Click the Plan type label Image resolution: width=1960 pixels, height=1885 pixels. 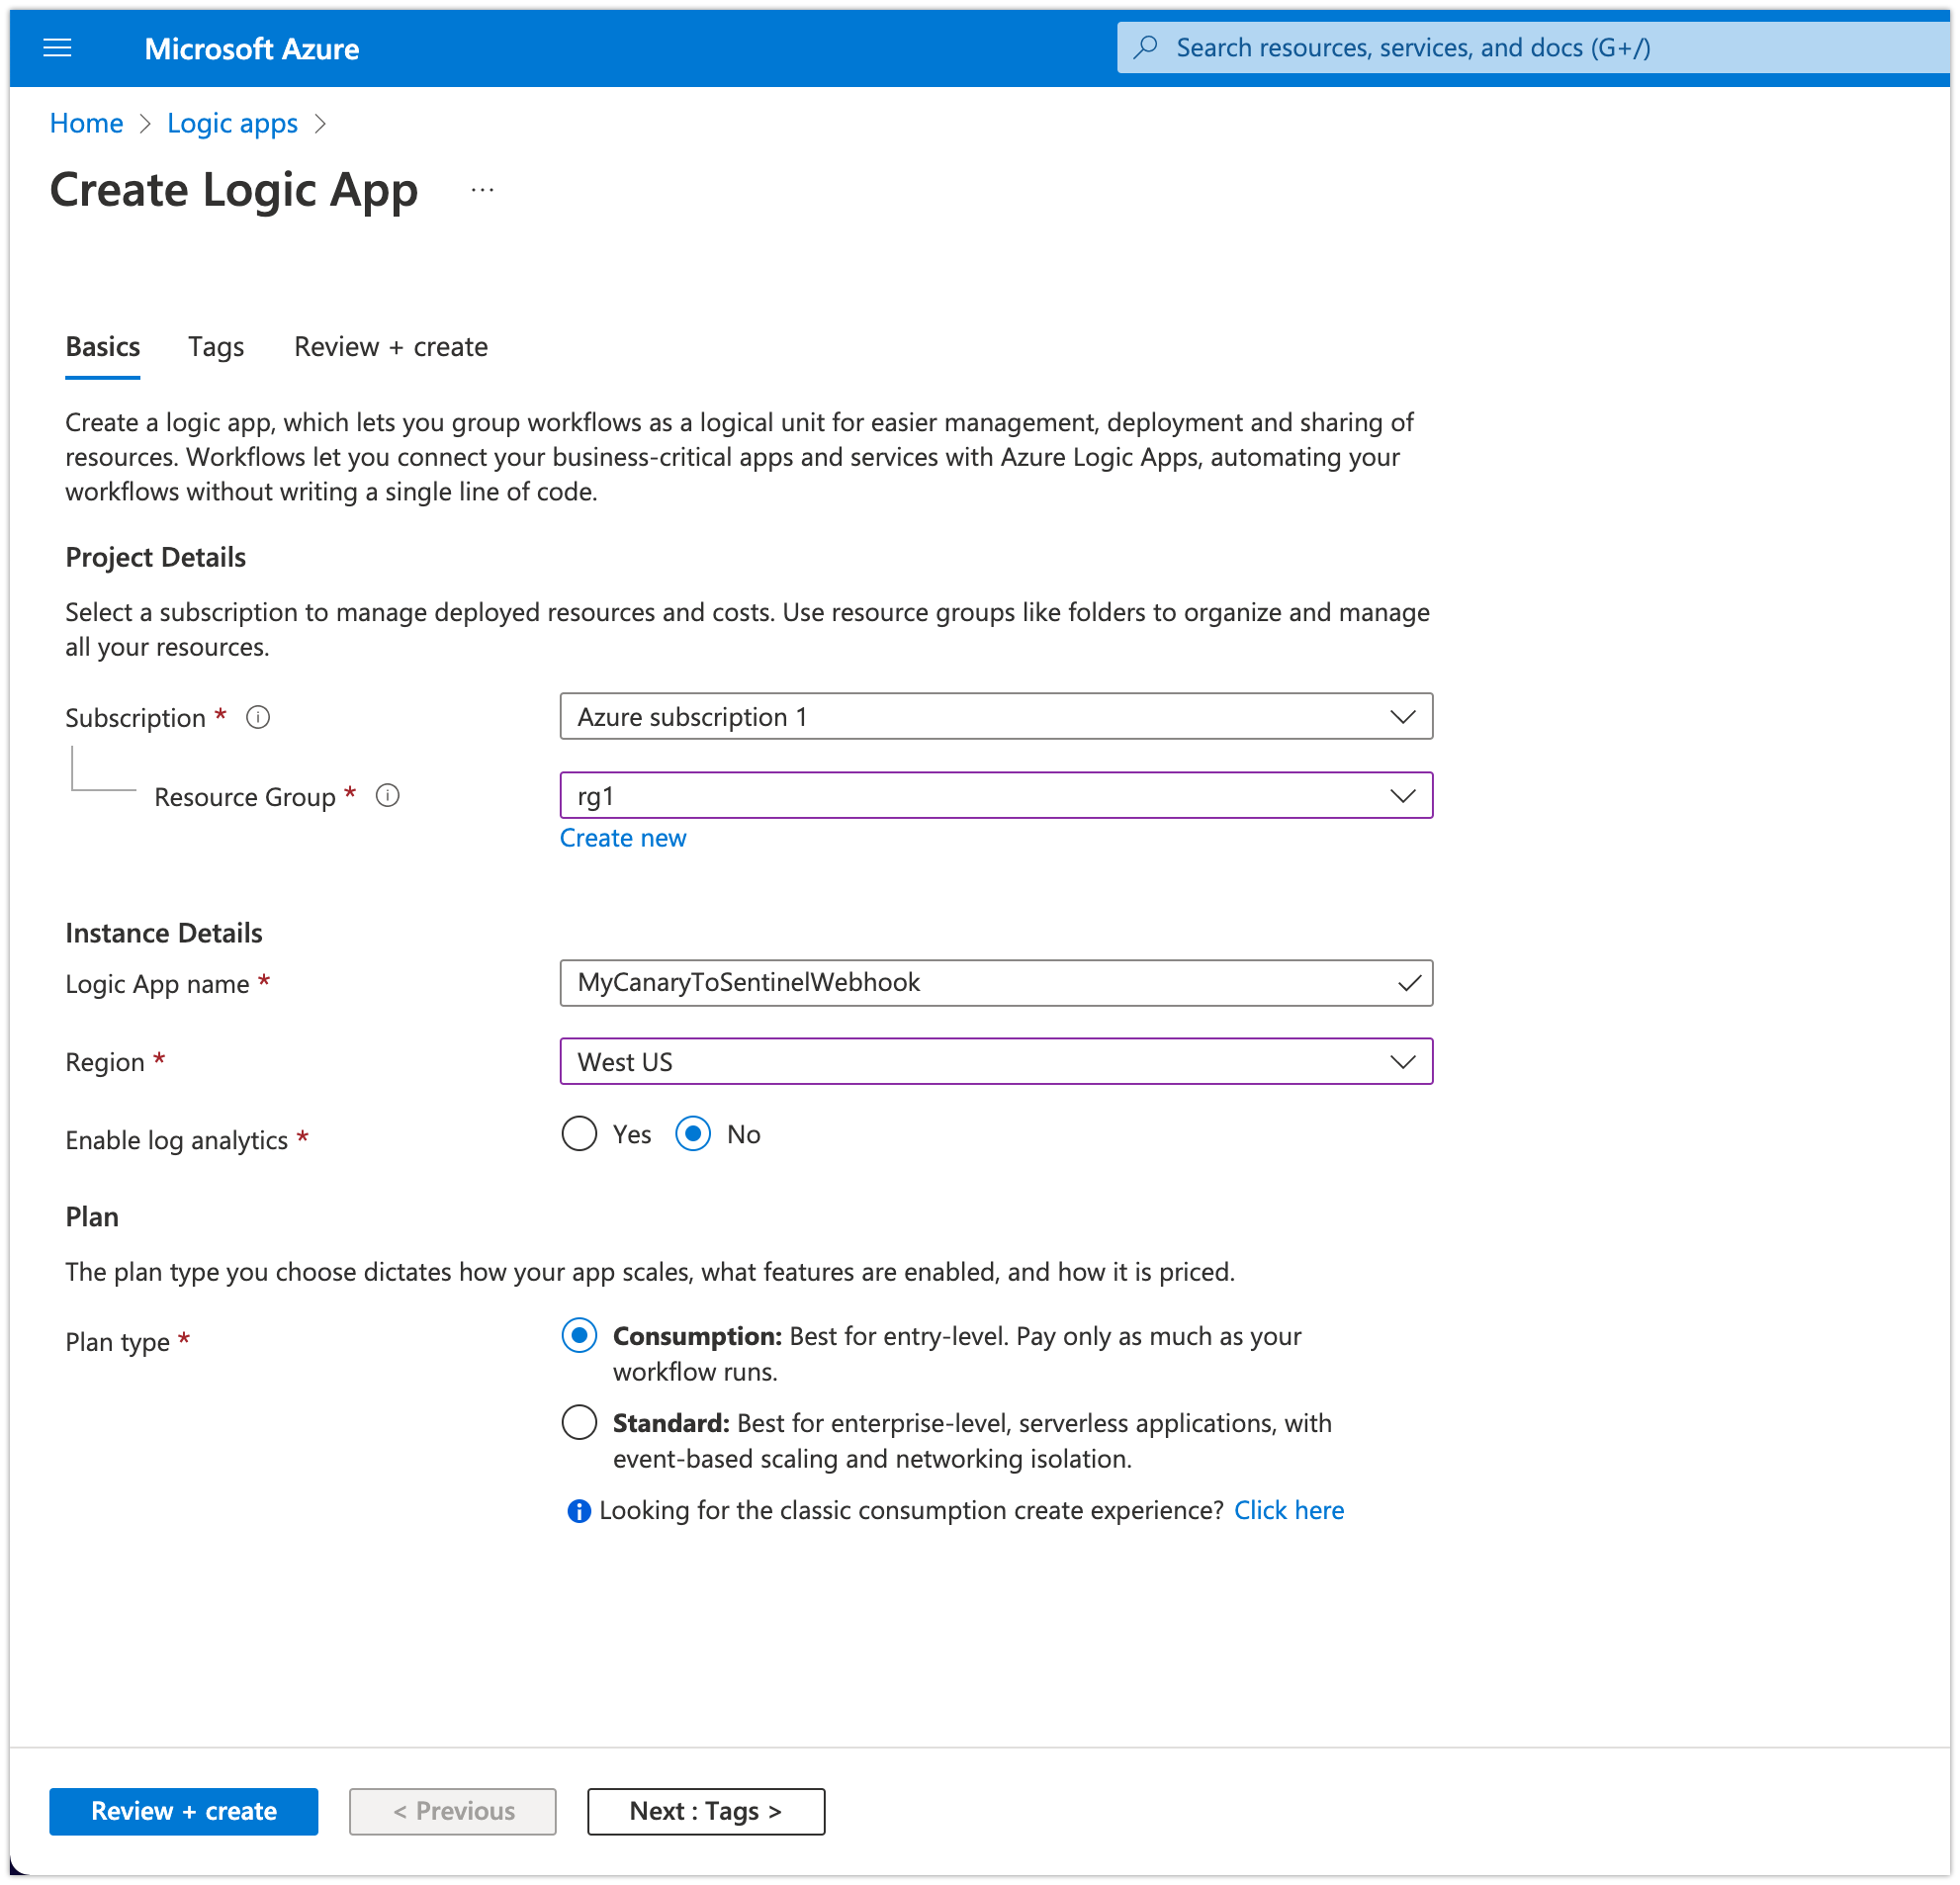[118, 1342]
